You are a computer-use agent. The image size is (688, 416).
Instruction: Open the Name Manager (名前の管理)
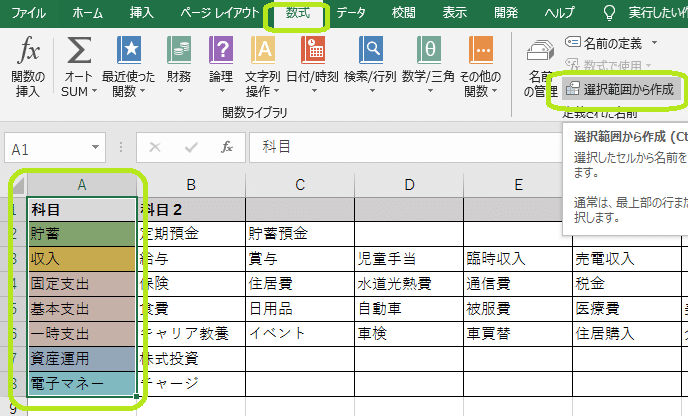tap(541, 68)
